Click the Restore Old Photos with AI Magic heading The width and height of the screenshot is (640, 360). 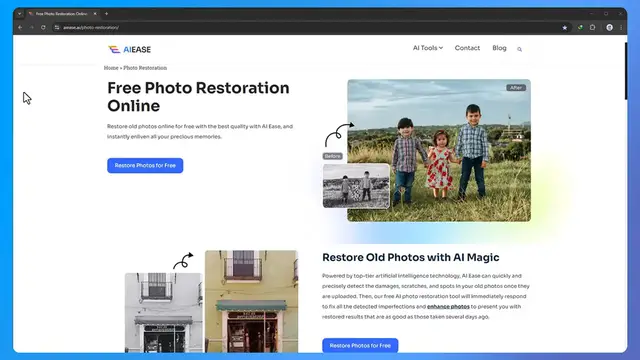pyautogui.click(x=411, y=257)
